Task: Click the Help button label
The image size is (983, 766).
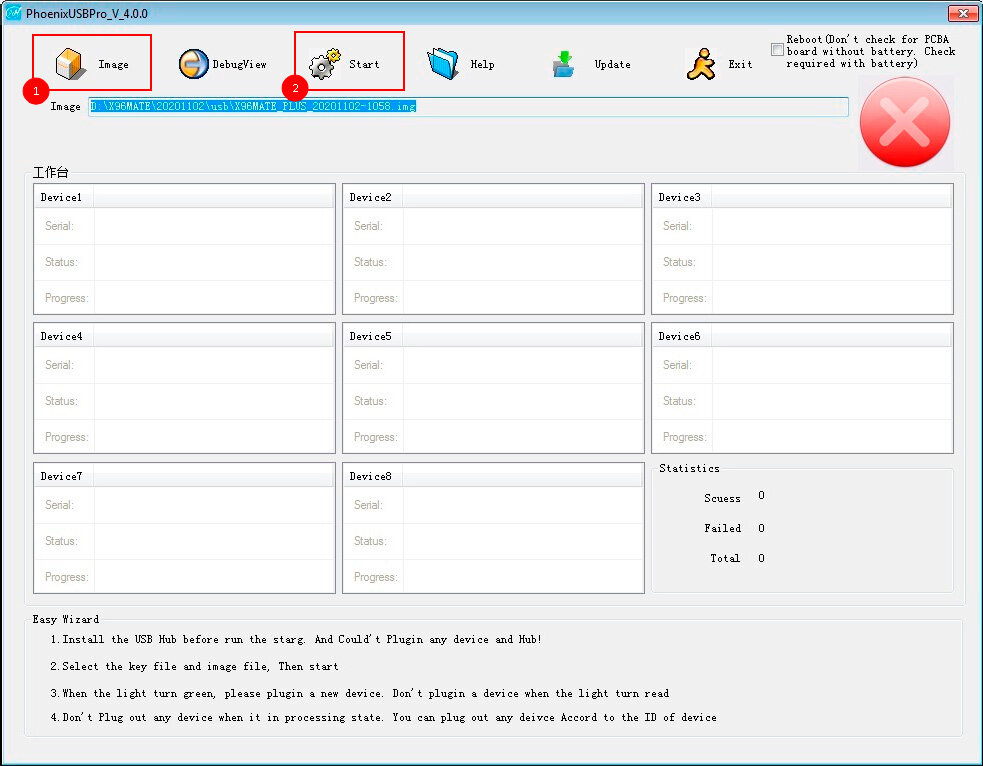Action: pyautogui.click(x=483, y=64)
